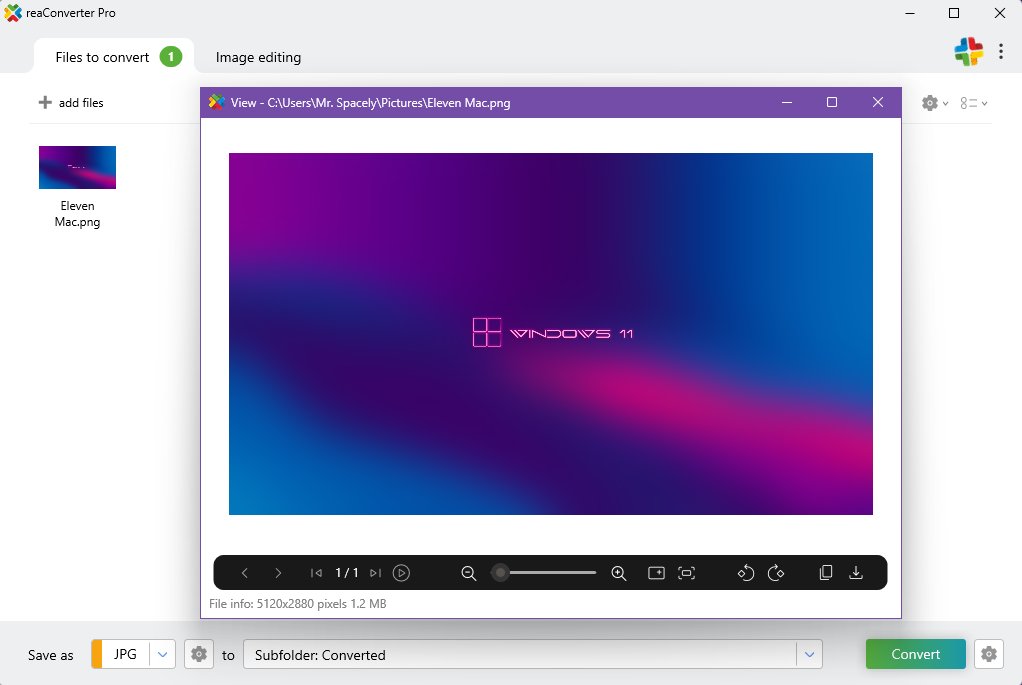
Task: Open conversion settings gear beside Convert
Action: click(989, 654)
